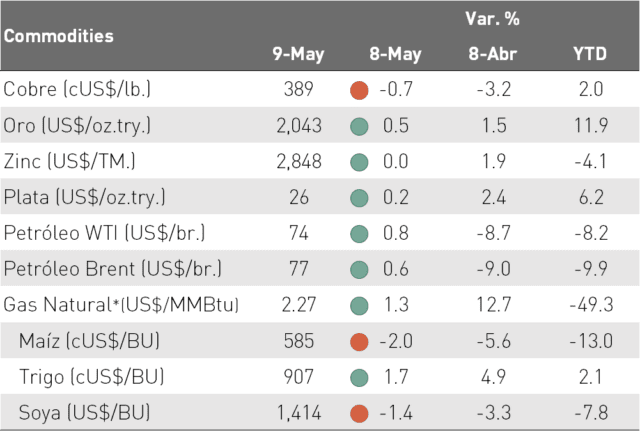Click the Oro (US$/oz.try.) row label
This screenshot has height=431, width=640.
coord(77,125)
